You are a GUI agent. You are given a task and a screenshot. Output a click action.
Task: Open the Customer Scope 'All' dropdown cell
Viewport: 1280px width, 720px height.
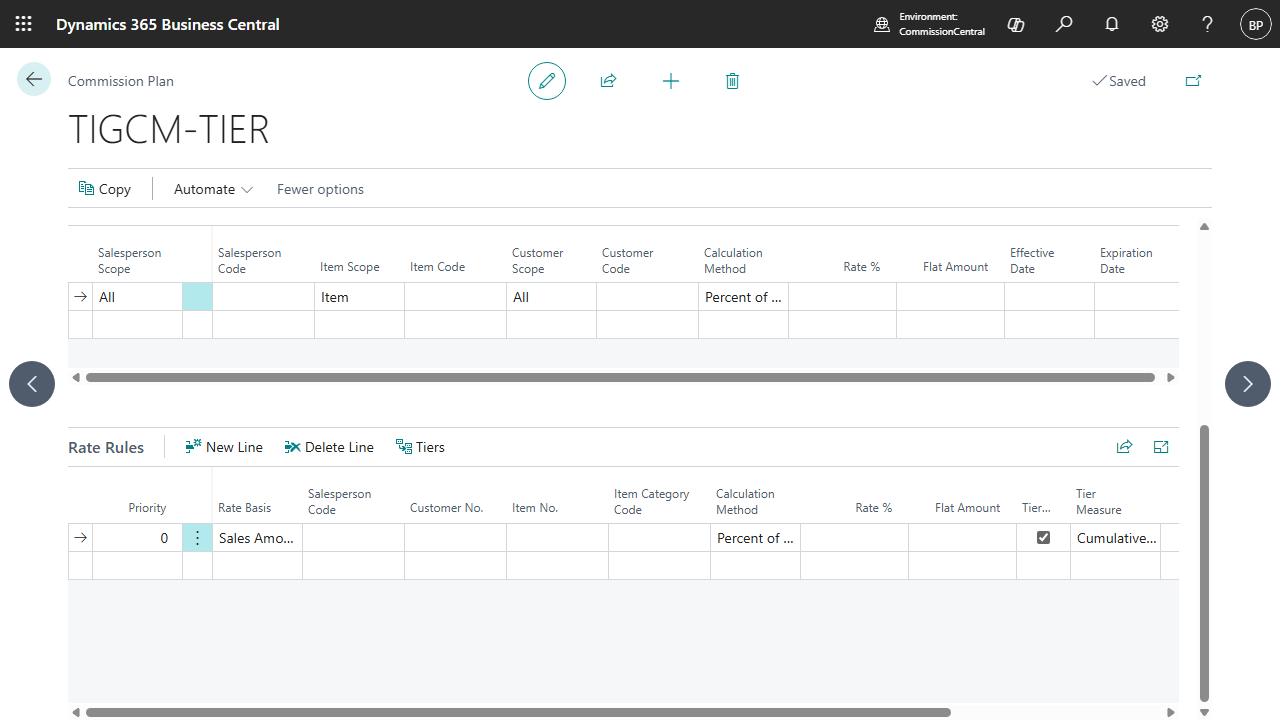(552, 297)
